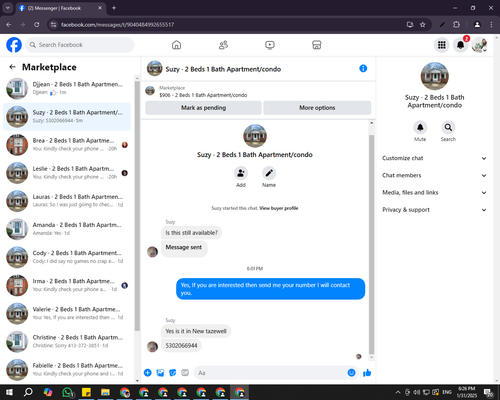Open taskbar search magnifier
This screenshot has width=500, height=400.
pos(28,392)
